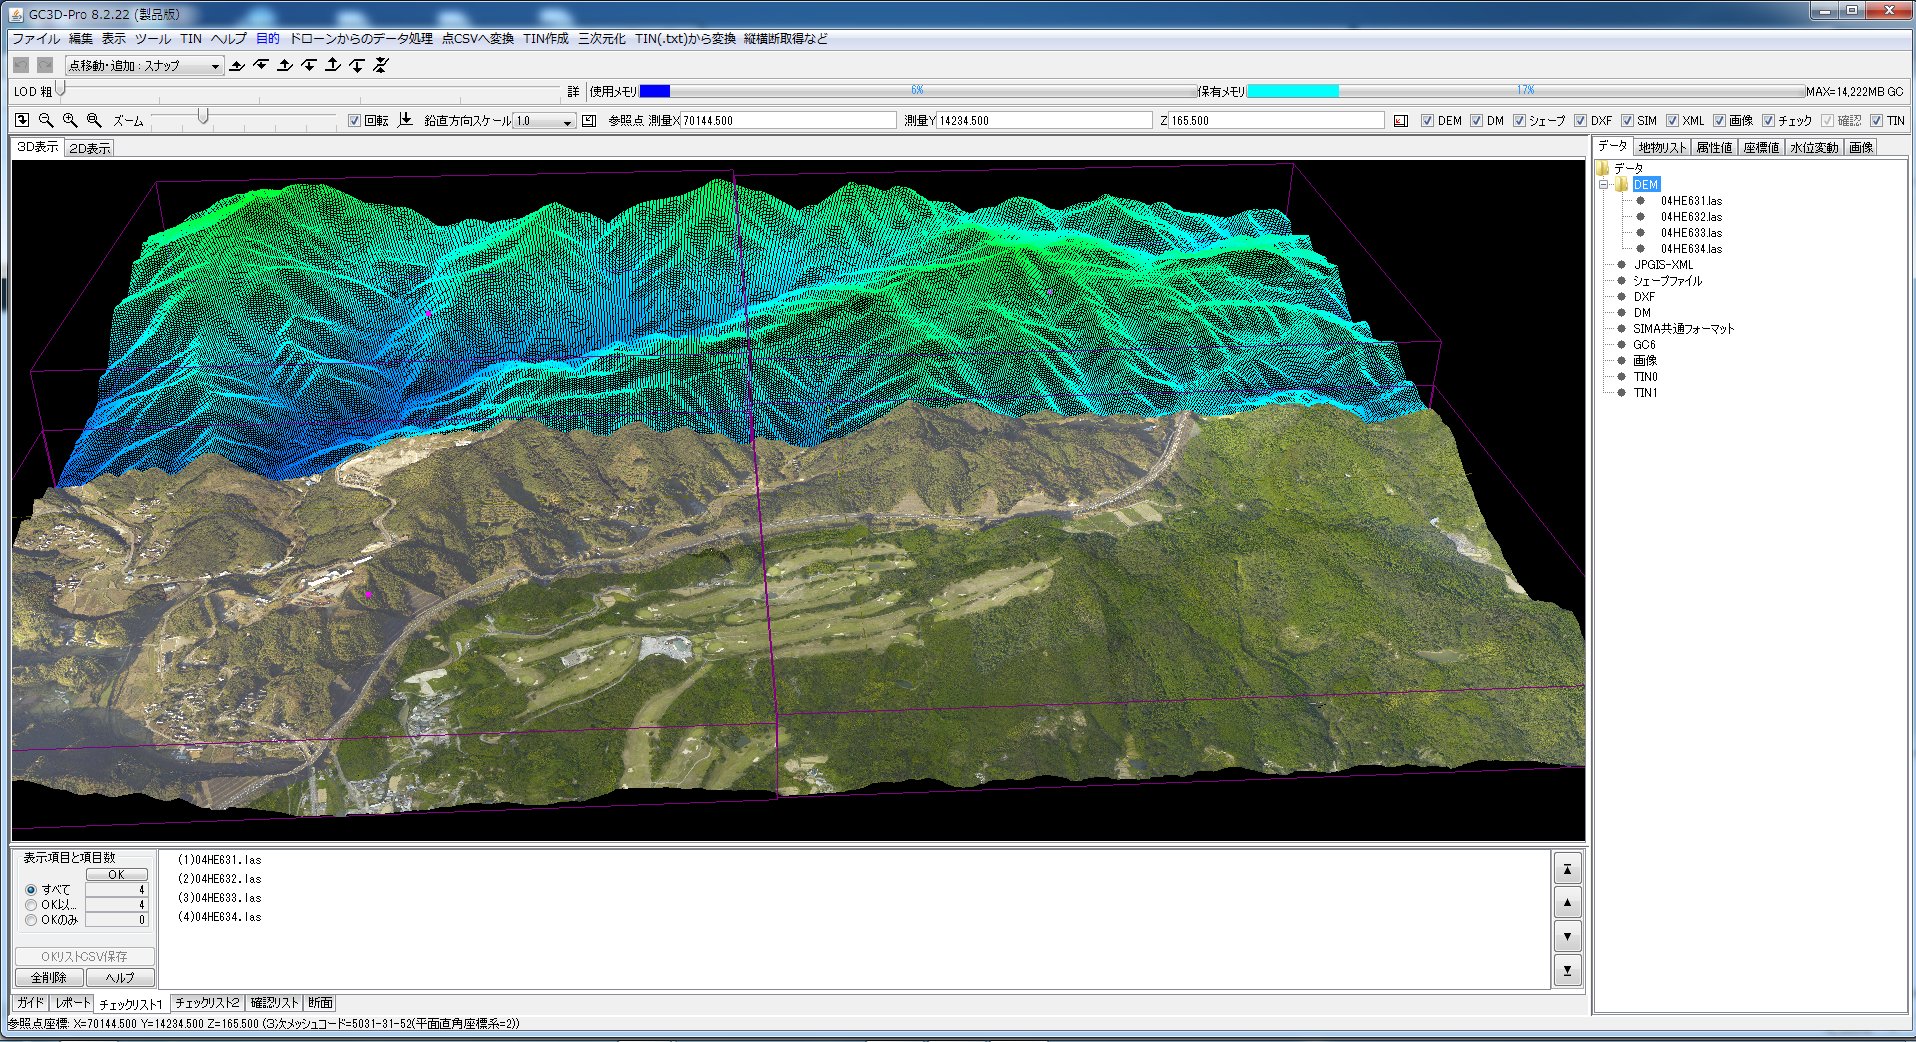This screenshot has height=1042, width=1916.
Task: Click the reset view icon left of magnifiers
Action: coord(22,120)
